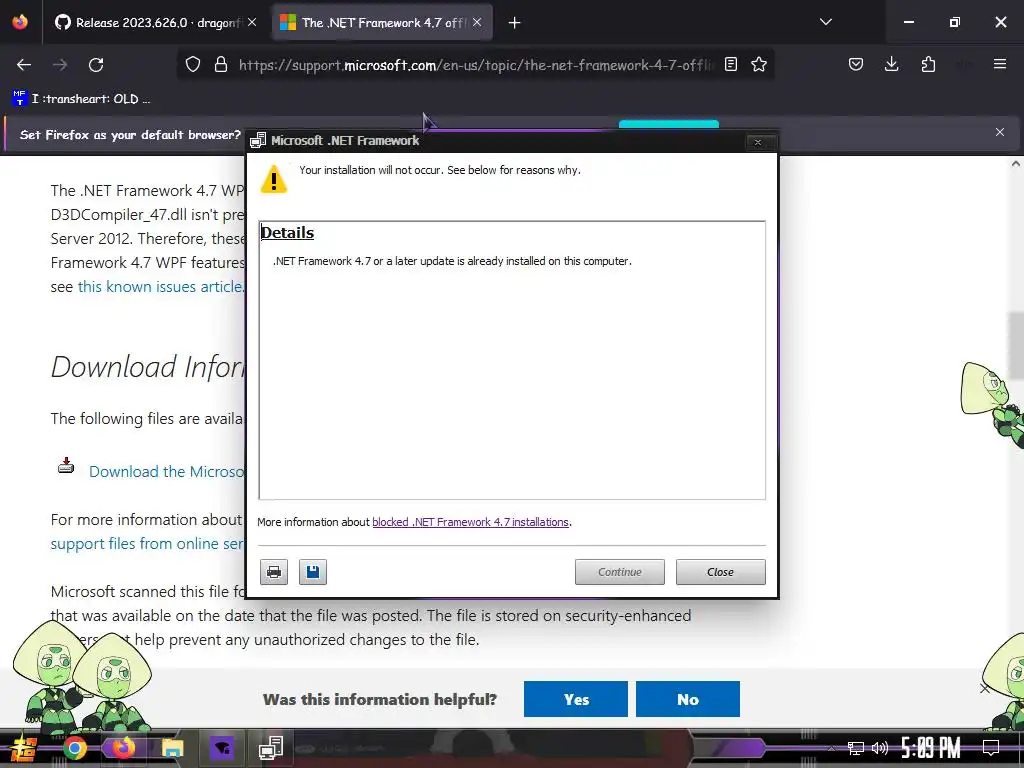
Task: Click the Download Infor heading text
Action: (148, 367)
